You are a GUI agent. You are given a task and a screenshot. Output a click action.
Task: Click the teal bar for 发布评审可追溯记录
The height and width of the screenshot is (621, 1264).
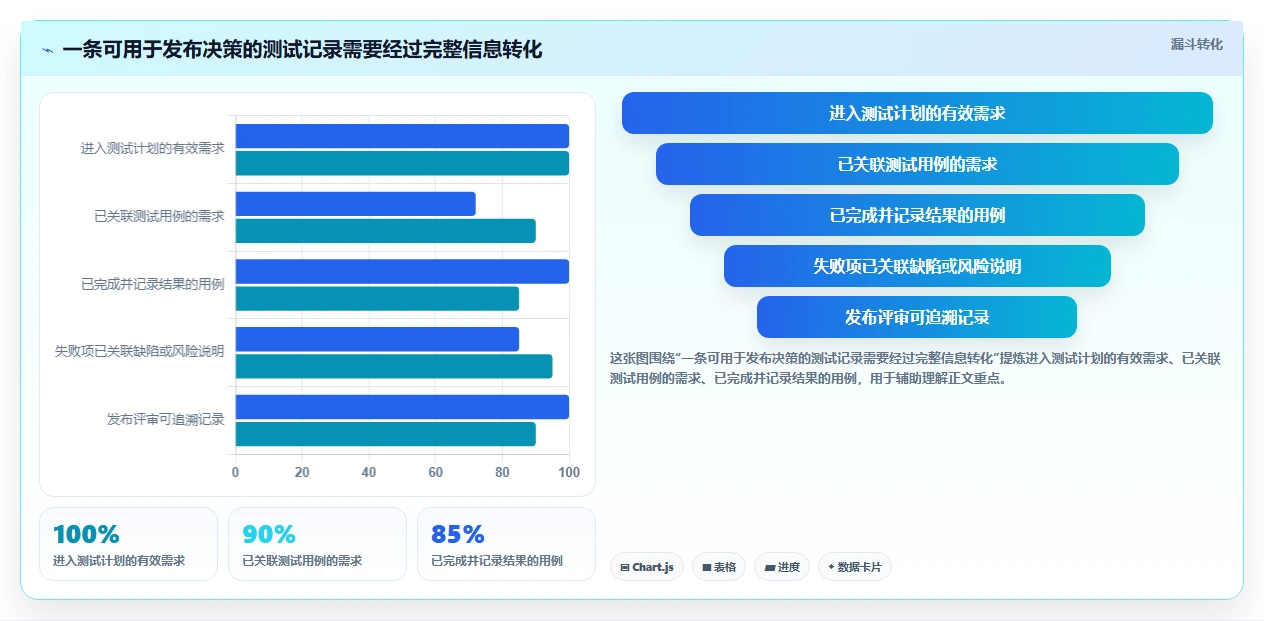point(386,434)
